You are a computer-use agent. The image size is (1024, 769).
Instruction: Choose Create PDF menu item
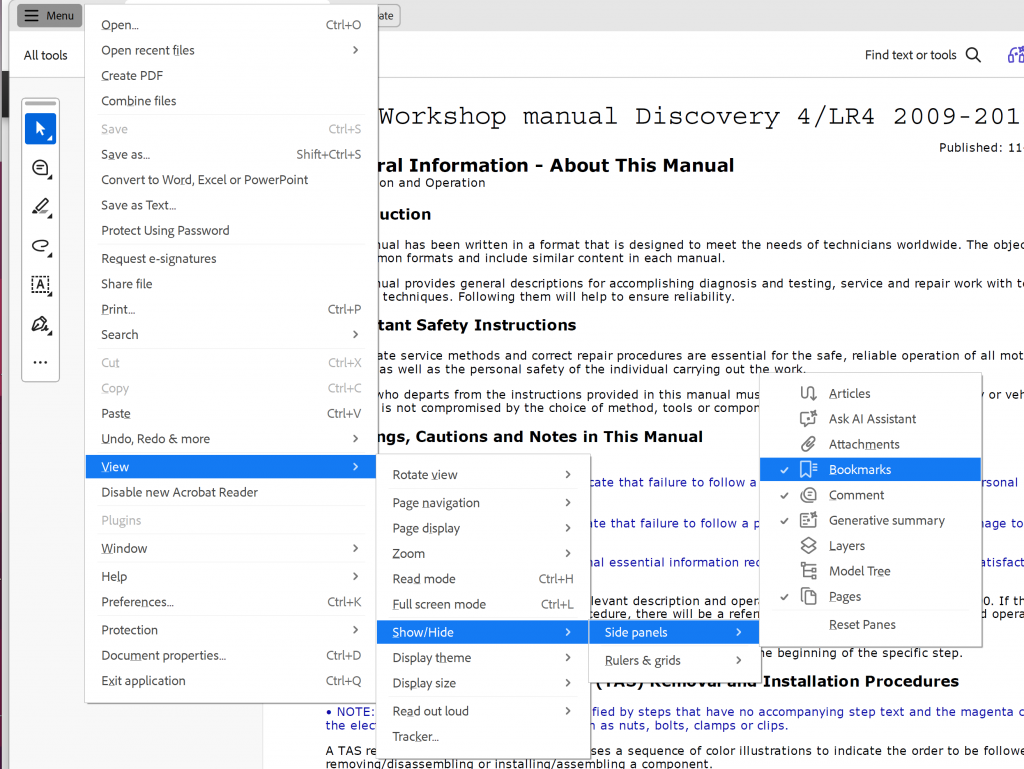231,76
